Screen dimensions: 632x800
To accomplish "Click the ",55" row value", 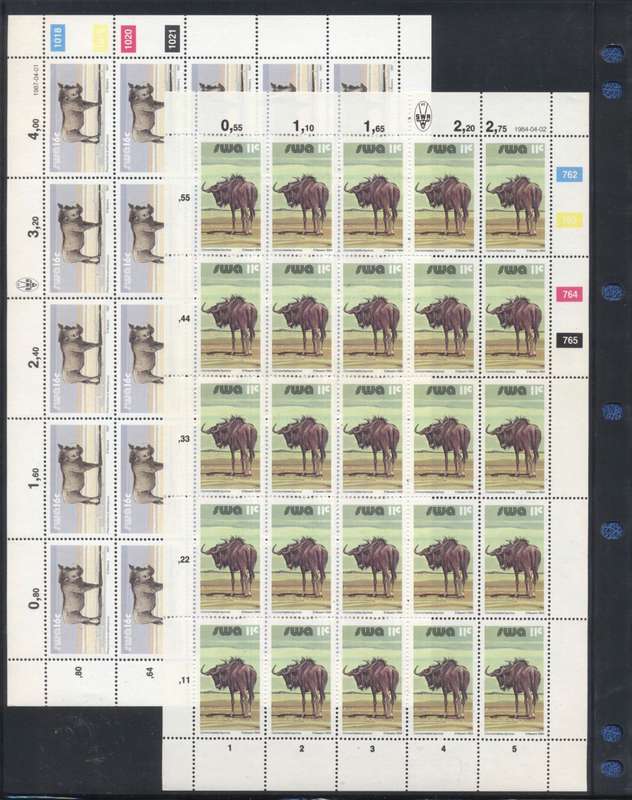I will (x=184, y=197).
